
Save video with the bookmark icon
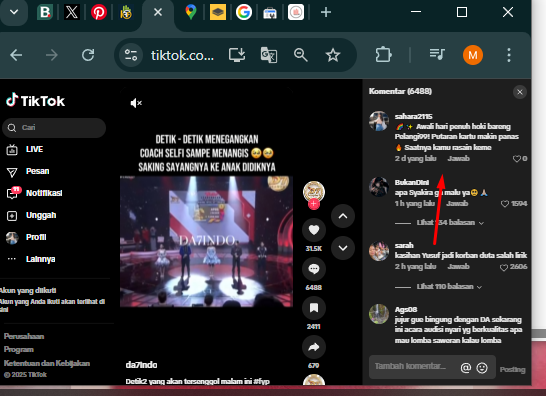point(314,308)
